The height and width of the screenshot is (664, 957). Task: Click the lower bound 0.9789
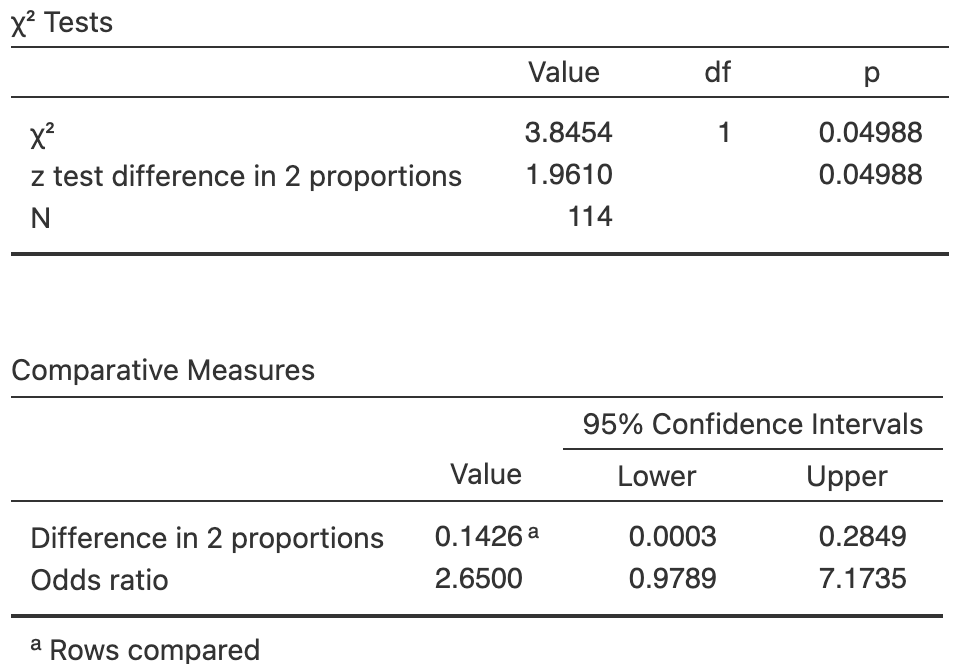(x=672, y=579)
